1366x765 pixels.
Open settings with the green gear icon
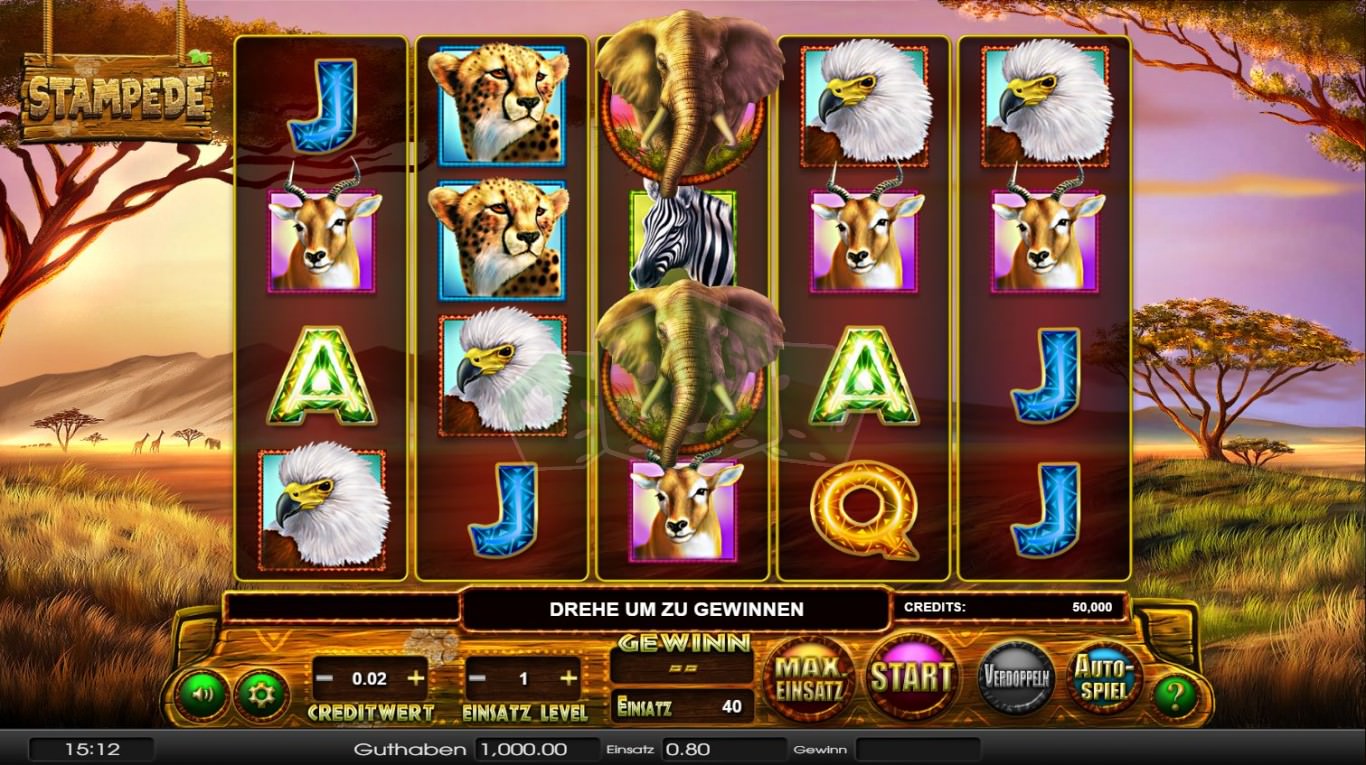point(262,693)
